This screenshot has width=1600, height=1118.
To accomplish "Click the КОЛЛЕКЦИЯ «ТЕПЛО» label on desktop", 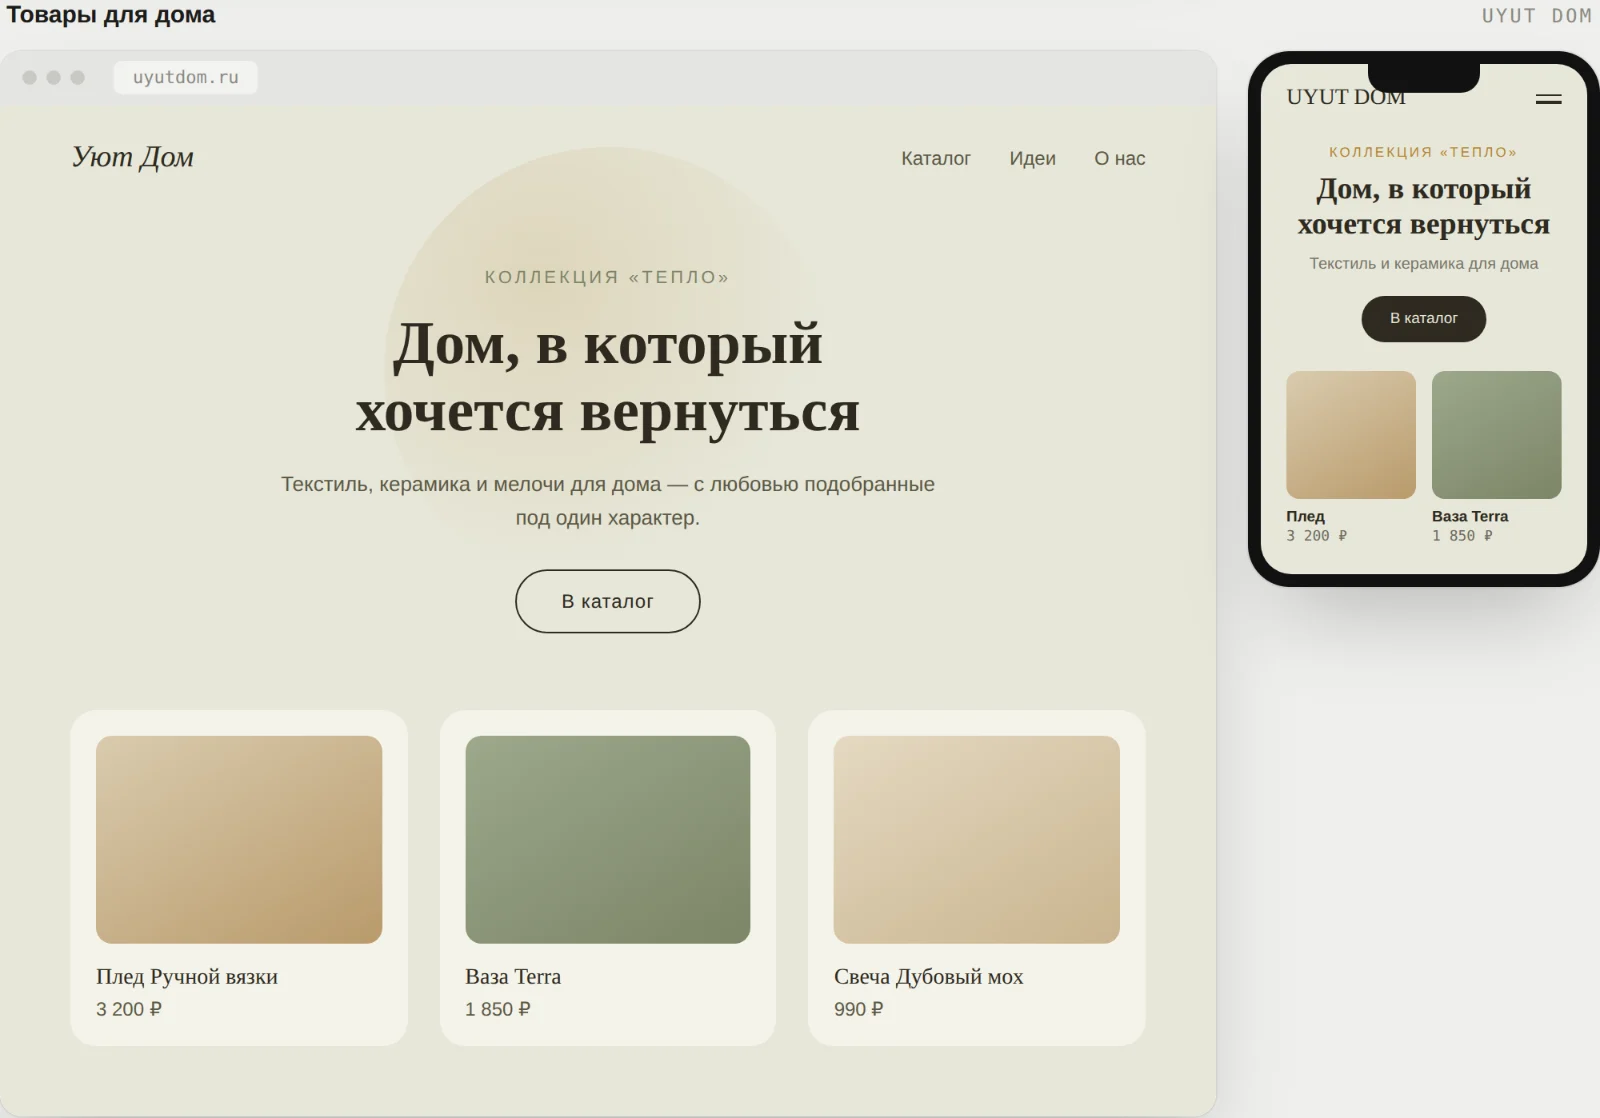I will pos(608,277).
